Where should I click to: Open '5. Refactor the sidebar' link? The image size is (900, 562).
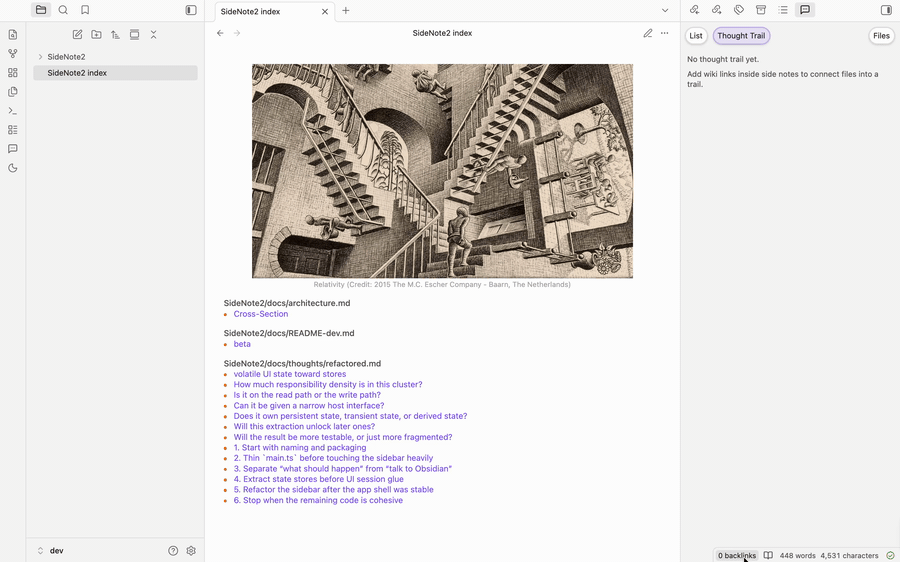pos(333,490)
